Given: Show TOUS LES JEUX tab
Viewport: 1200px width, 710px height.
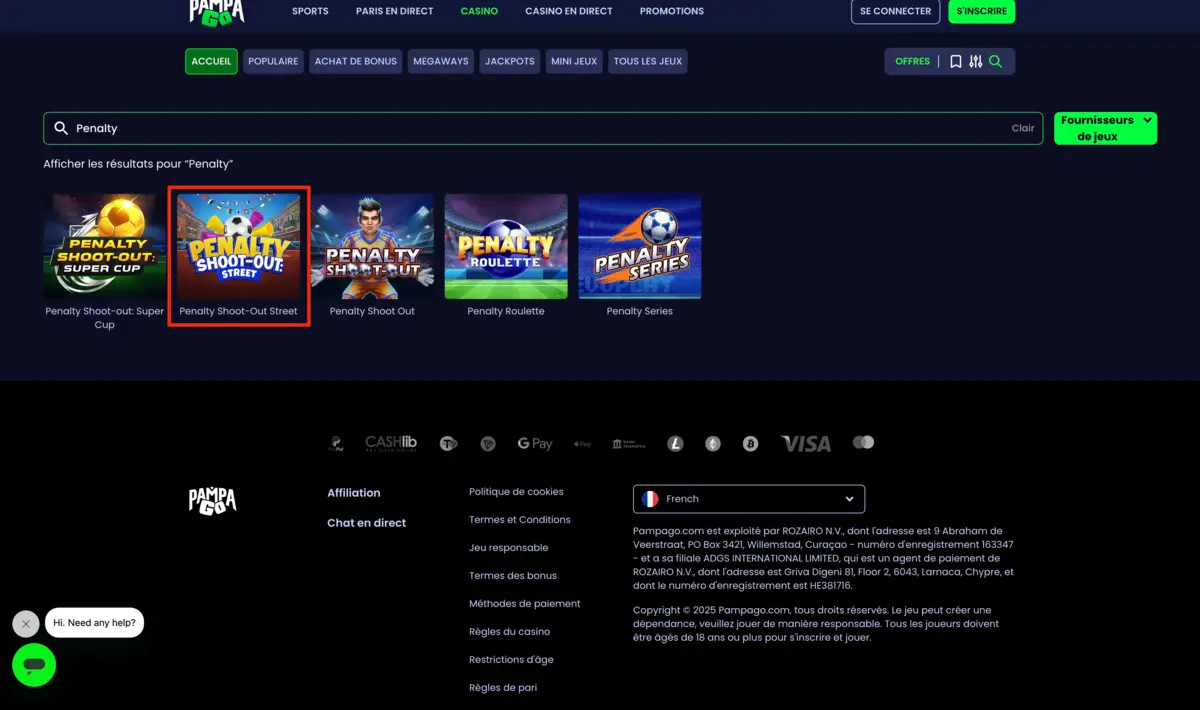Looking at the screenshot, I should pos(648,61).
